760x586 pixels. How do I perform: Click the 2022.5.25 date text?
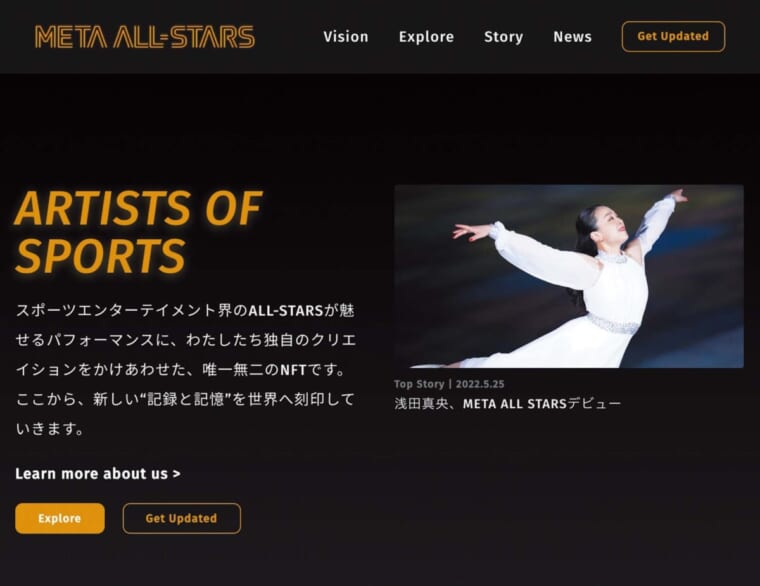pos(480,384)
